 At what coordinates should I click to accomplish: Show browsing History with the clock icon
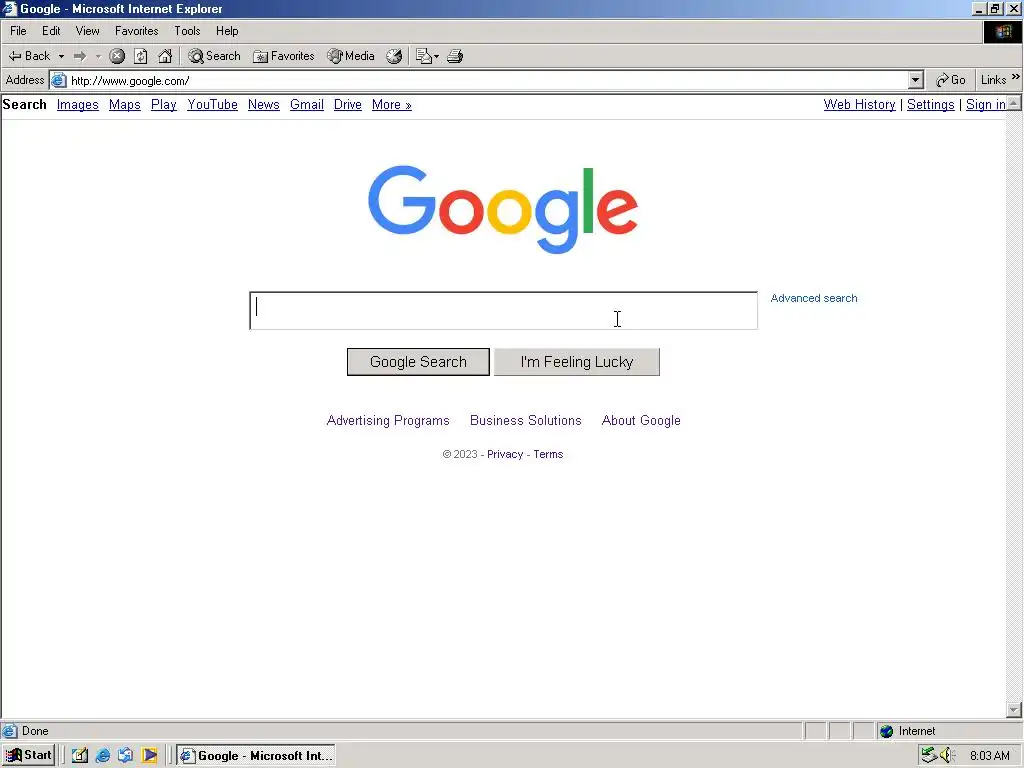tap(394, 56)
